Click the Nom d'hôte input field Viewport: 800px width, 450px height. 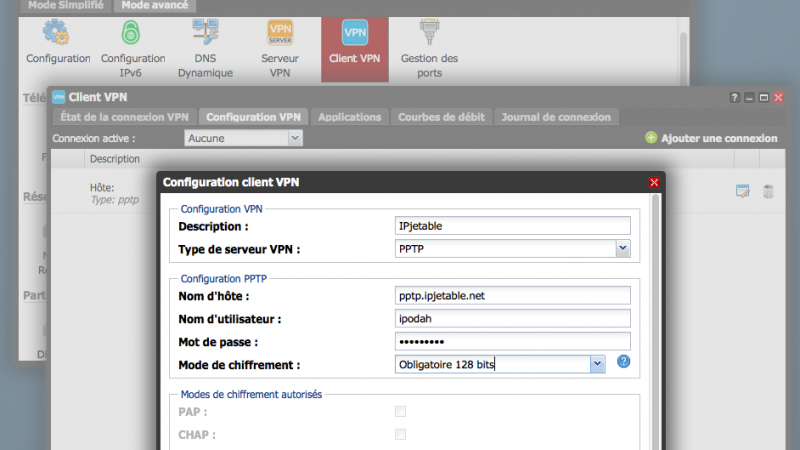pos(513,295)
